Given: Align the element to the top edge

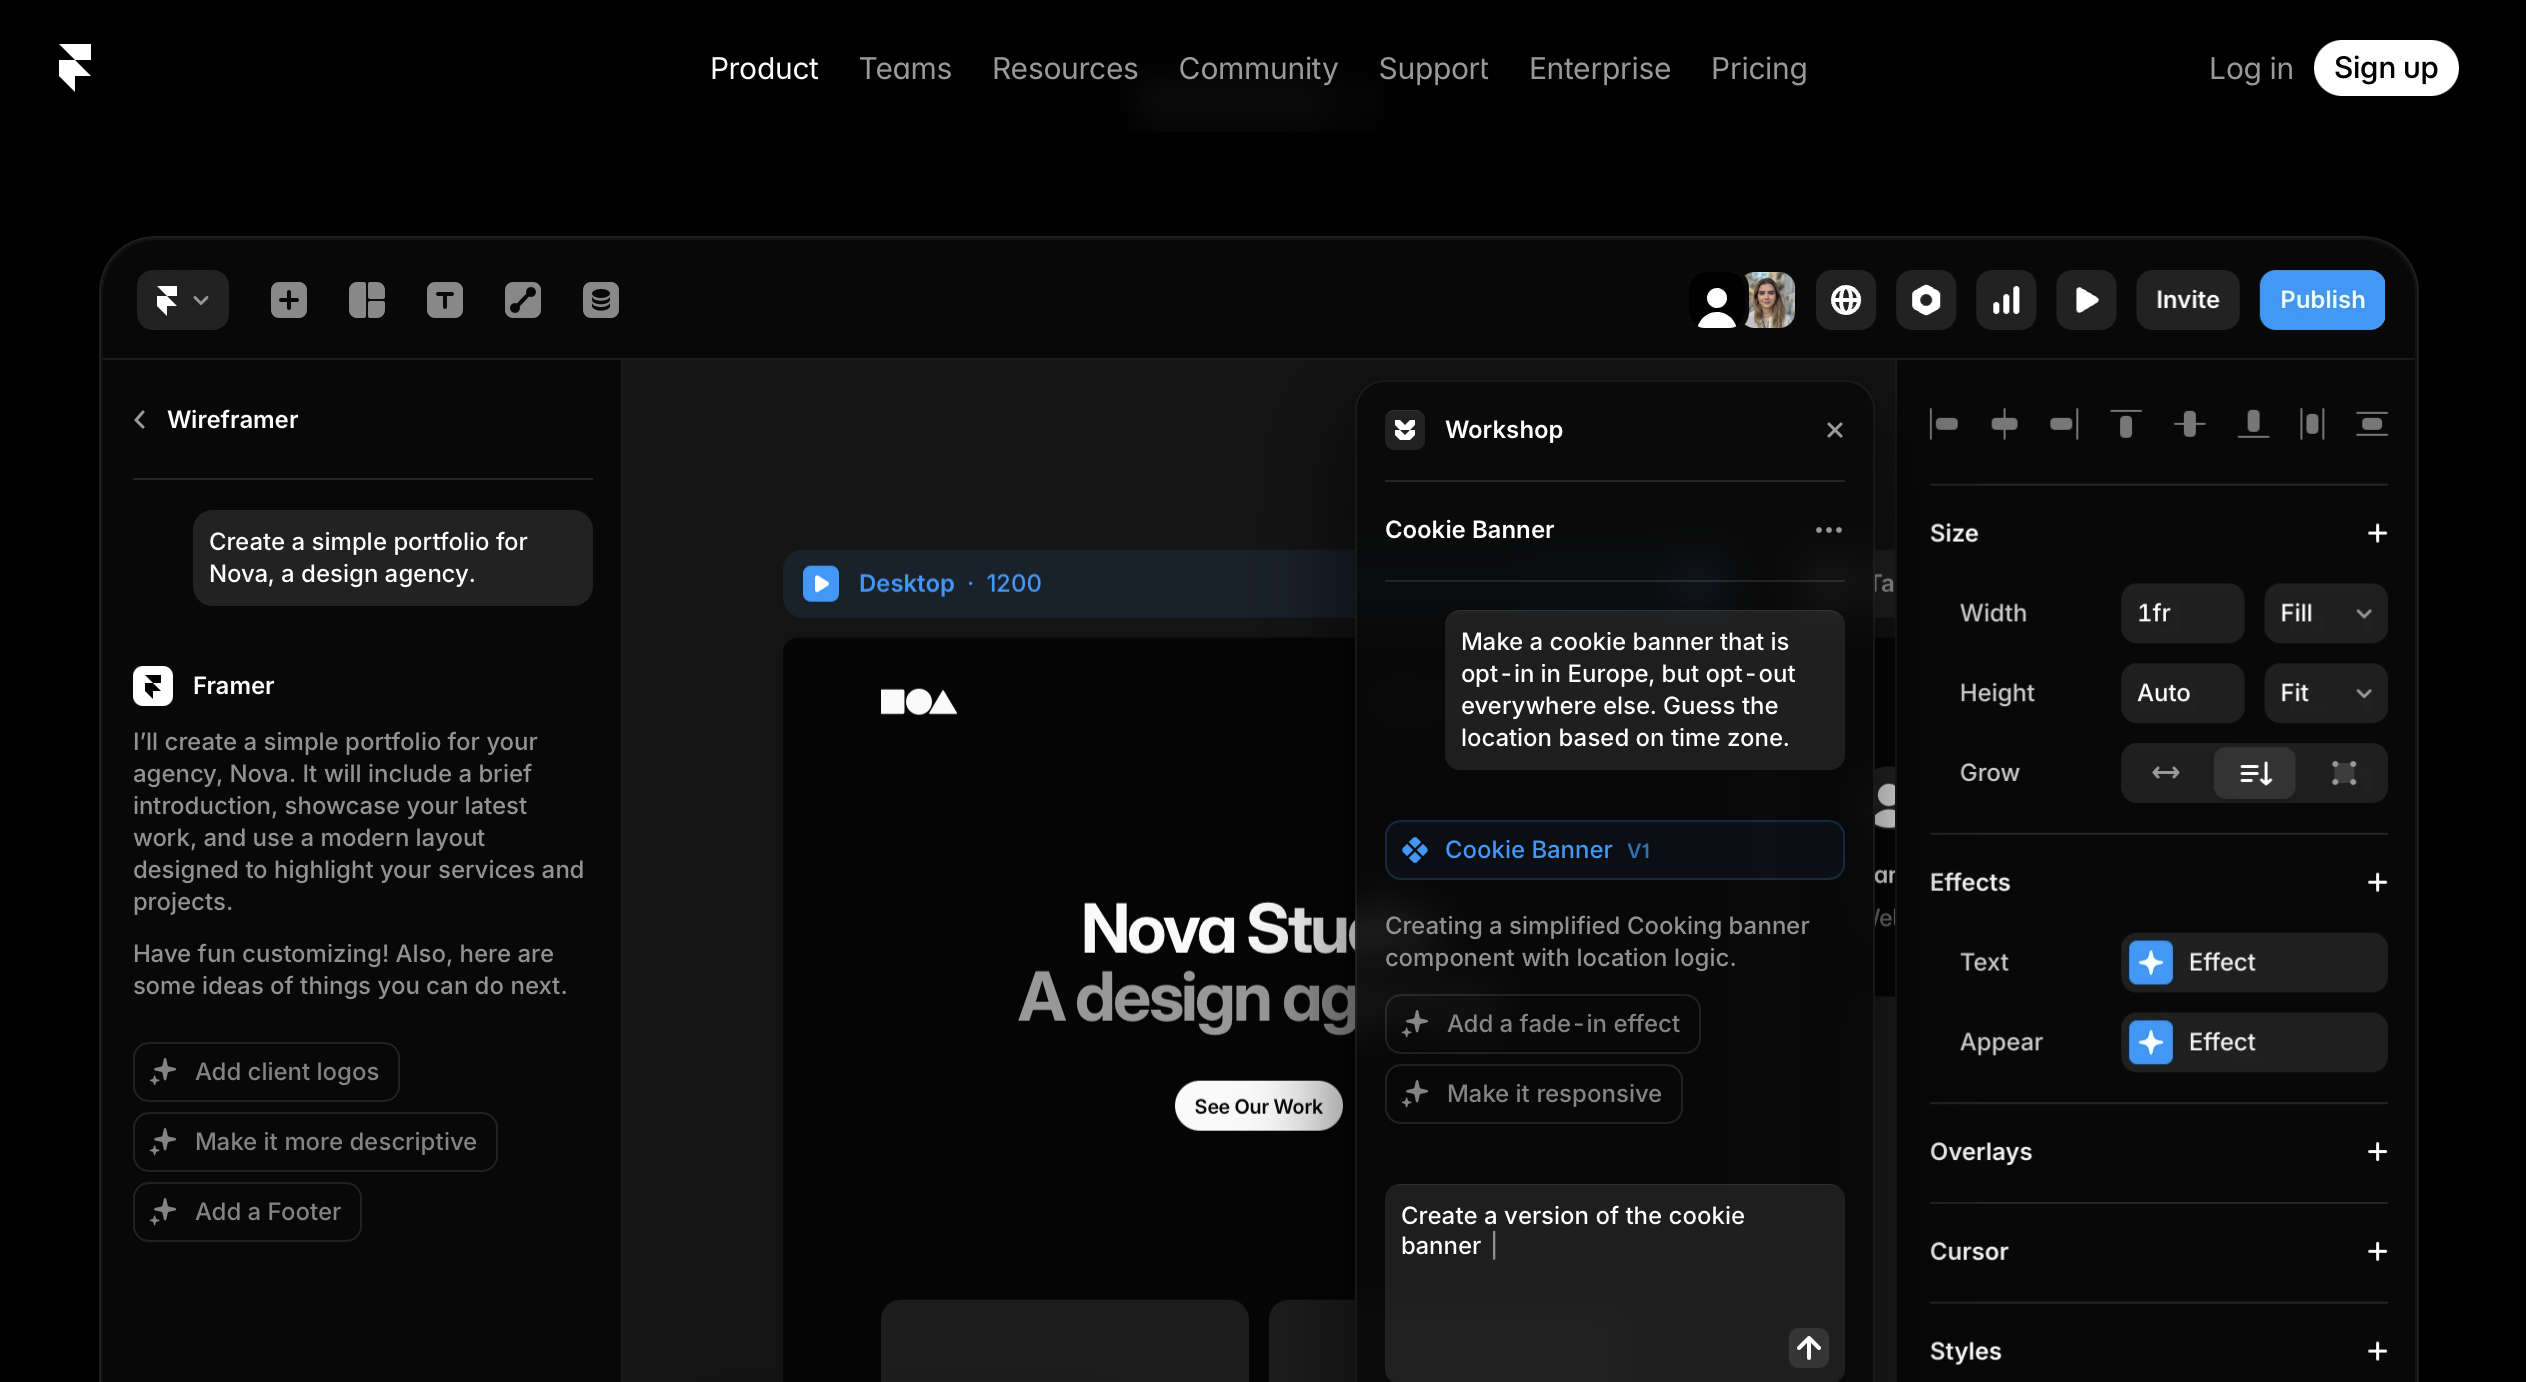Looking at the screenshot, I should tap(2126, 424).
